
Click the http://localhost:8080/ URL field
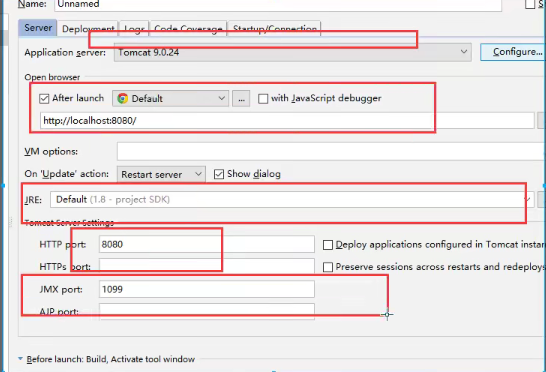tap(287, 121)
